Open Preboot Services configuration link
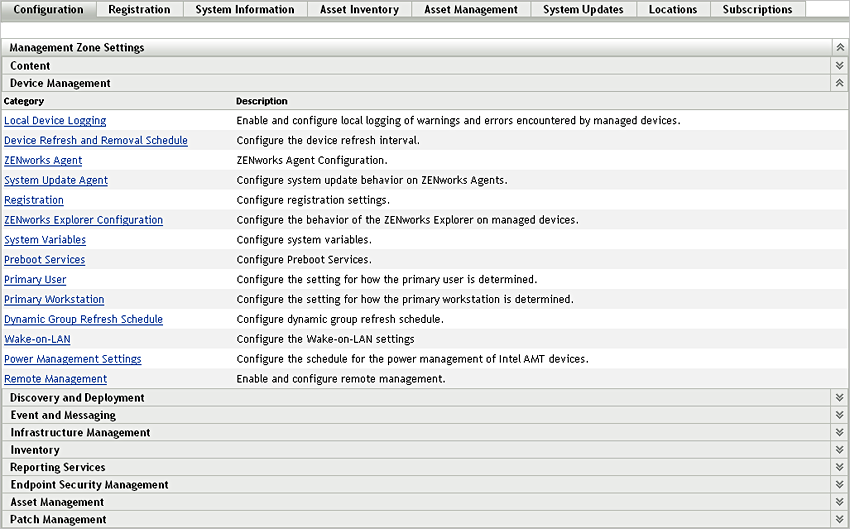850x529 pixels. pyautogui.click(x=44, y=260)
